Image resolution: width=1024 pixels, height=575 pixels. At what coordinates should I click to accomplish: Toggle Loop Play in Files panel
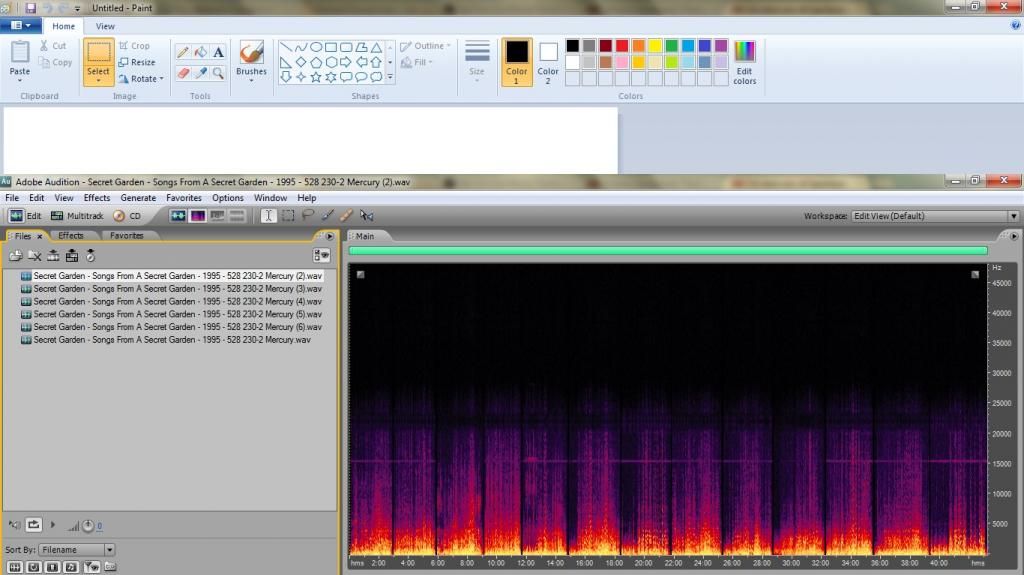pos(33,525)
